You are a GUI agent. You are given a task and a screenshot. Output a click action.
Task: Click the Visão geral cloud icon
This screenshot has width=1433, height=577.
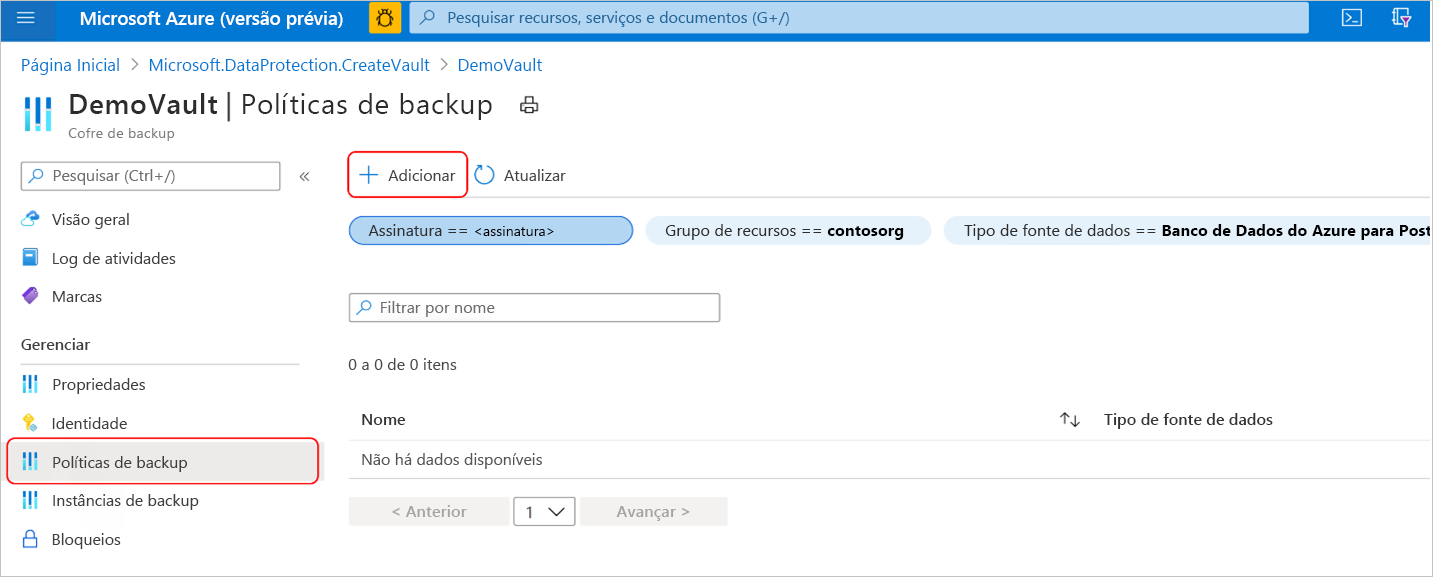(x=31, y=220)
